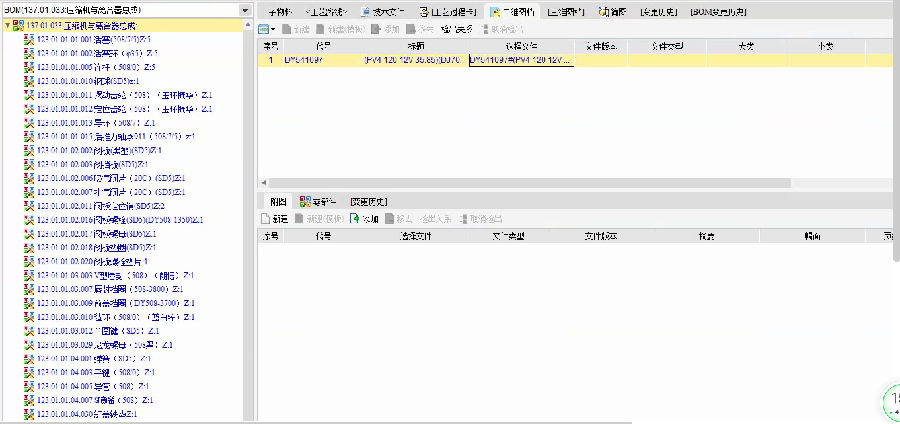Viewport: 900px width, 424px height.
Task: Switch to the 三维图档 tab
Action: [x=565, y=11]
